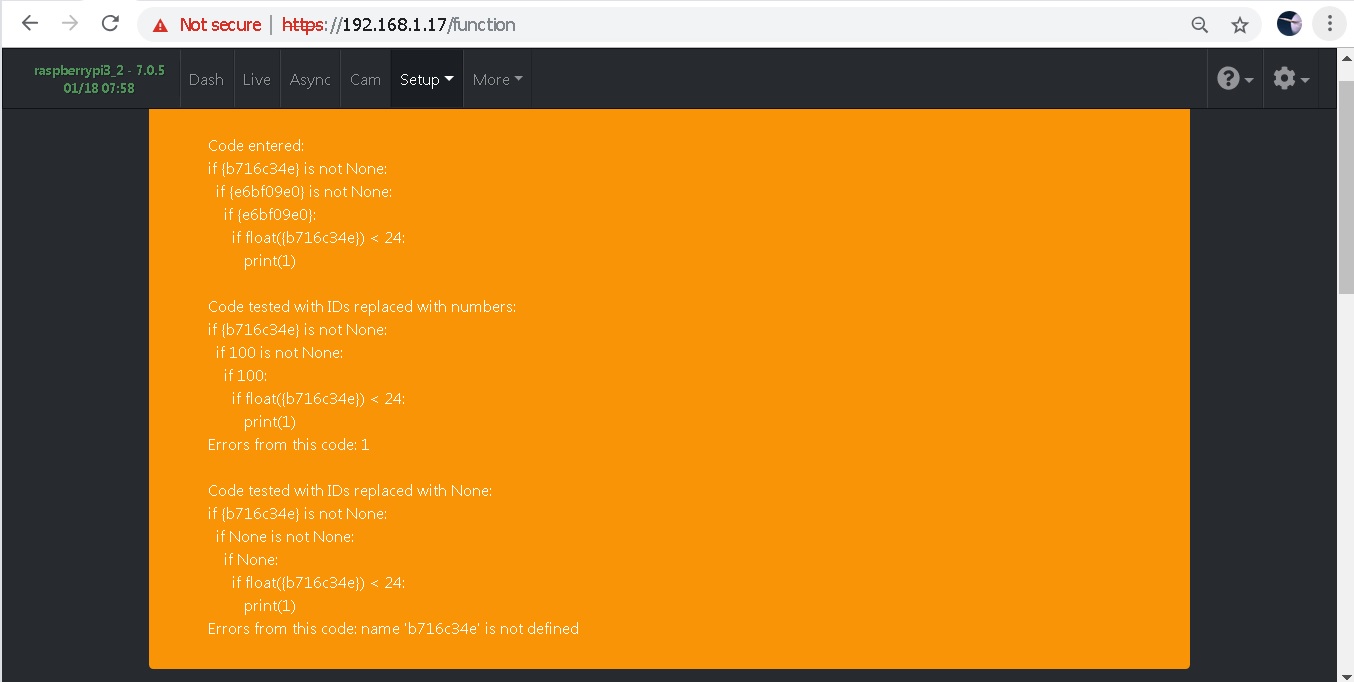Click the 'if {e6bf09e0}:' line
The width and height of the screenshot is (1354, 682).
(x=270, y=215)
